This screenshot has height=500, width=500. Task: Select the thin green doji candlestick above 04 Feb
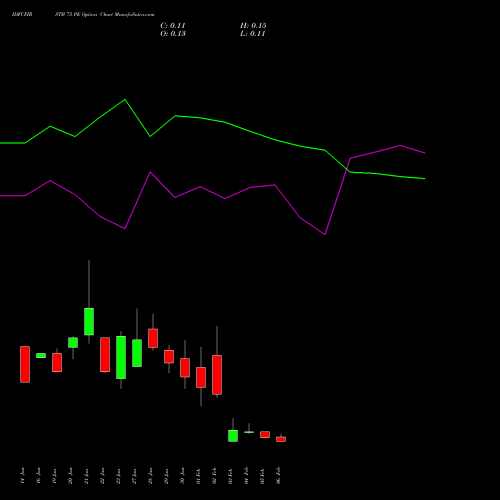coord(249,432)
